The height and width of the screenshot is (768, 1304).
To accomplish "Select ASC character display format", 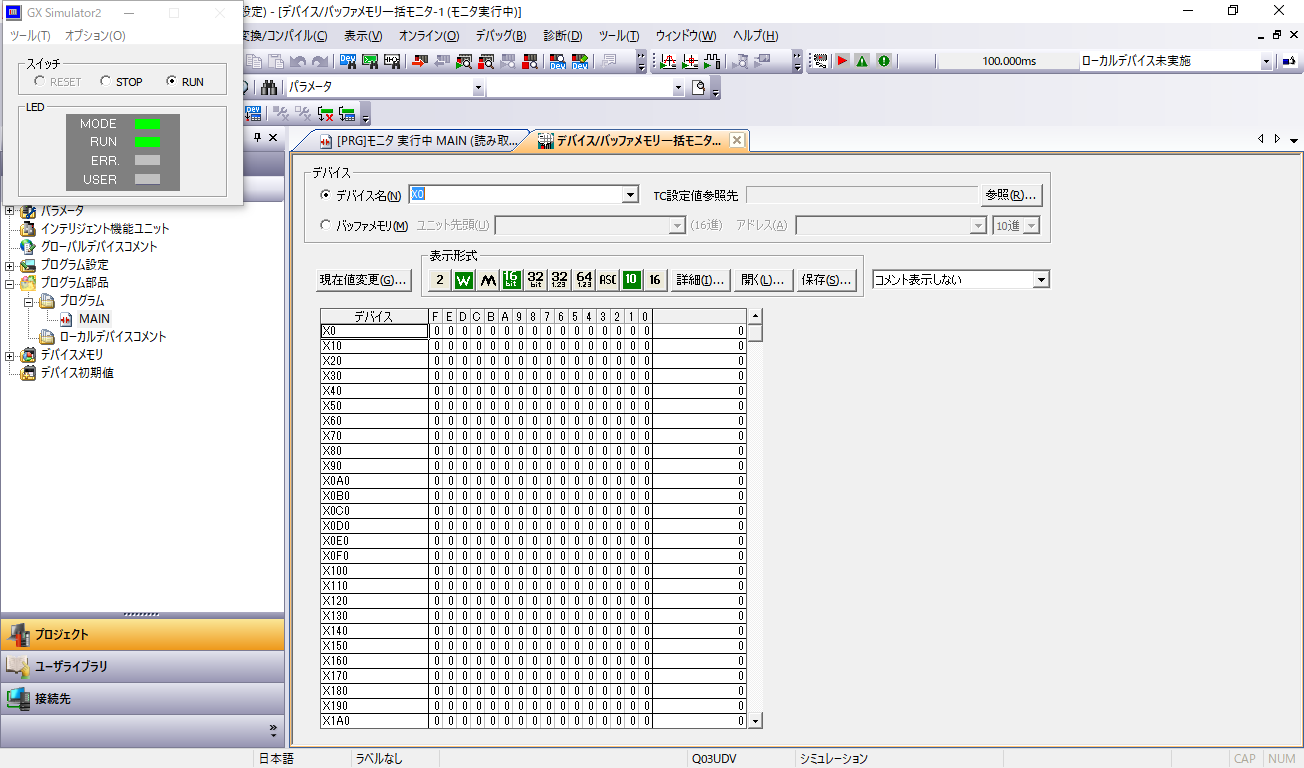I will coord(608,280).
